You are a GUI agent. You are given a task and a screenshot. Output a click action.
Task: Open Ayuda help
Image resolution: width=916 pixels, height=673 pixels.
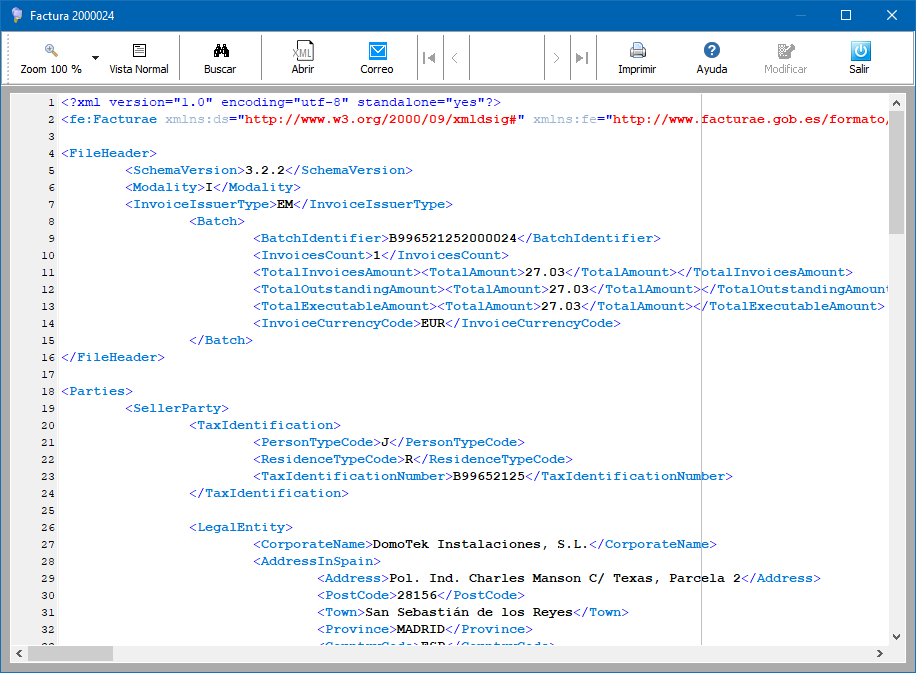712,58
